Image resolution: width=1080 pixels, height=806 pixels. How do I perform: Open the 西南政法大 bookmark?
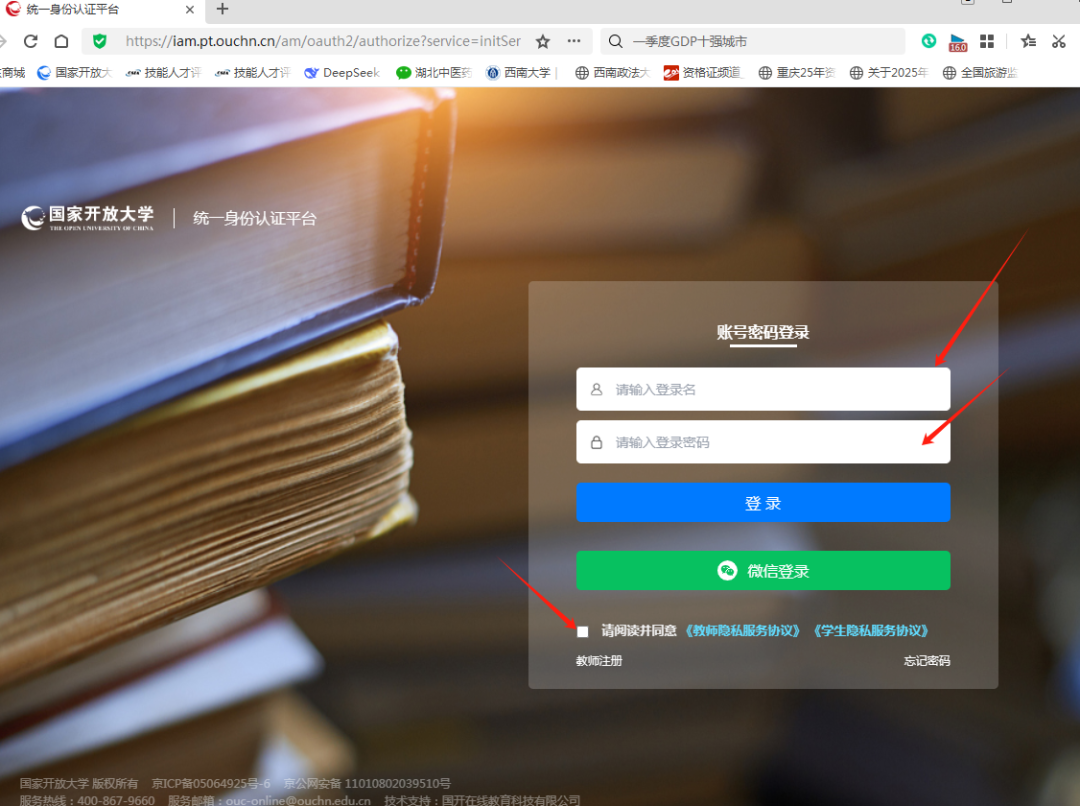(612, 72)
